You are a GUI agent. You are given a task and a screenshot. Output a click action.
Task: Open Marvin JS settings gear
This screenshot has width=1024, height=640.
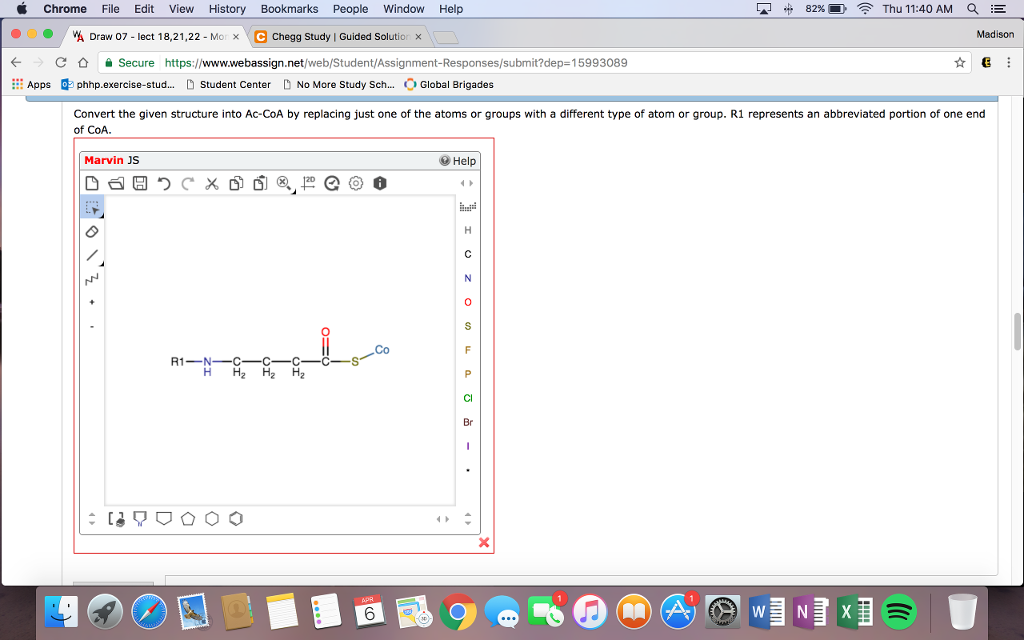(354, 183)
